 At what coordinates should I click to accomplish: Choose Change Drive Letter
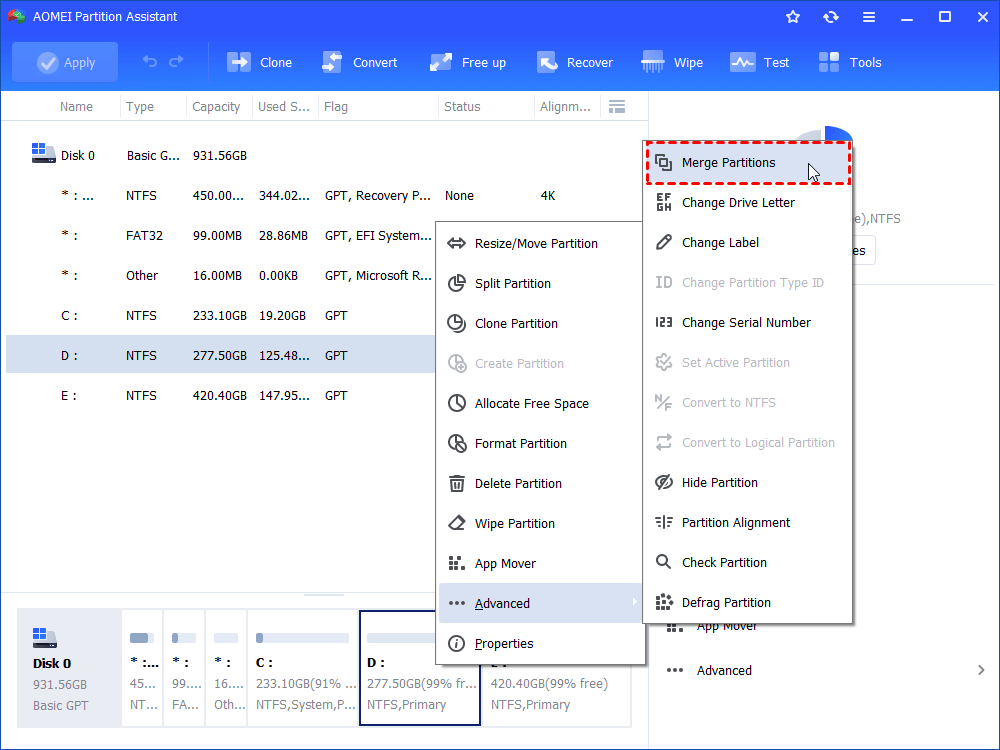[x=748, y=203]
